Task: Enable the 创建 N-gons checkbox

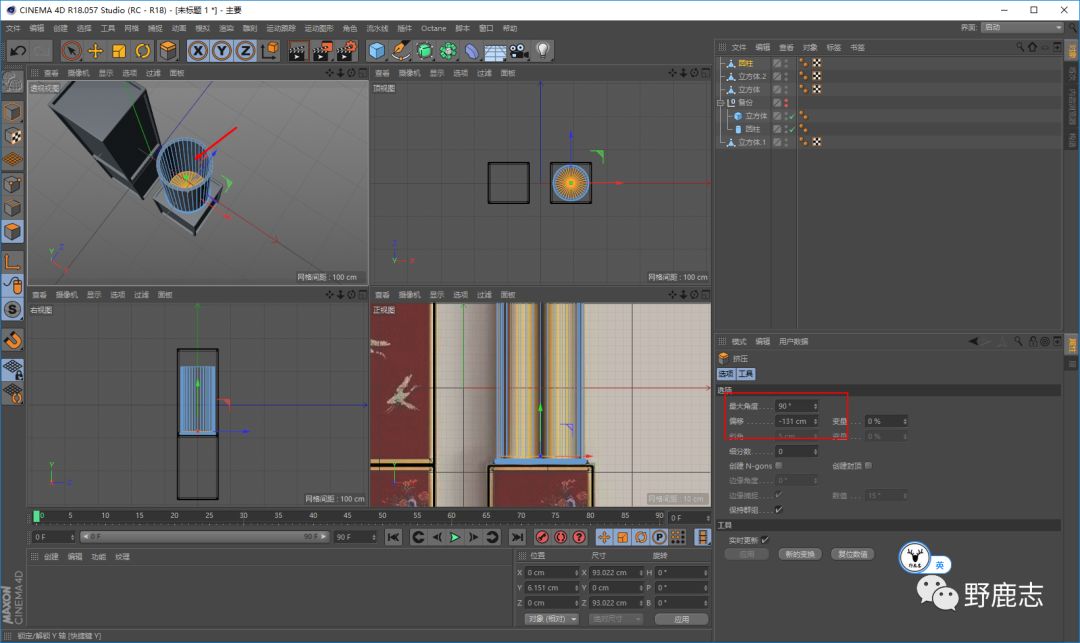Action: coord(779,465)
